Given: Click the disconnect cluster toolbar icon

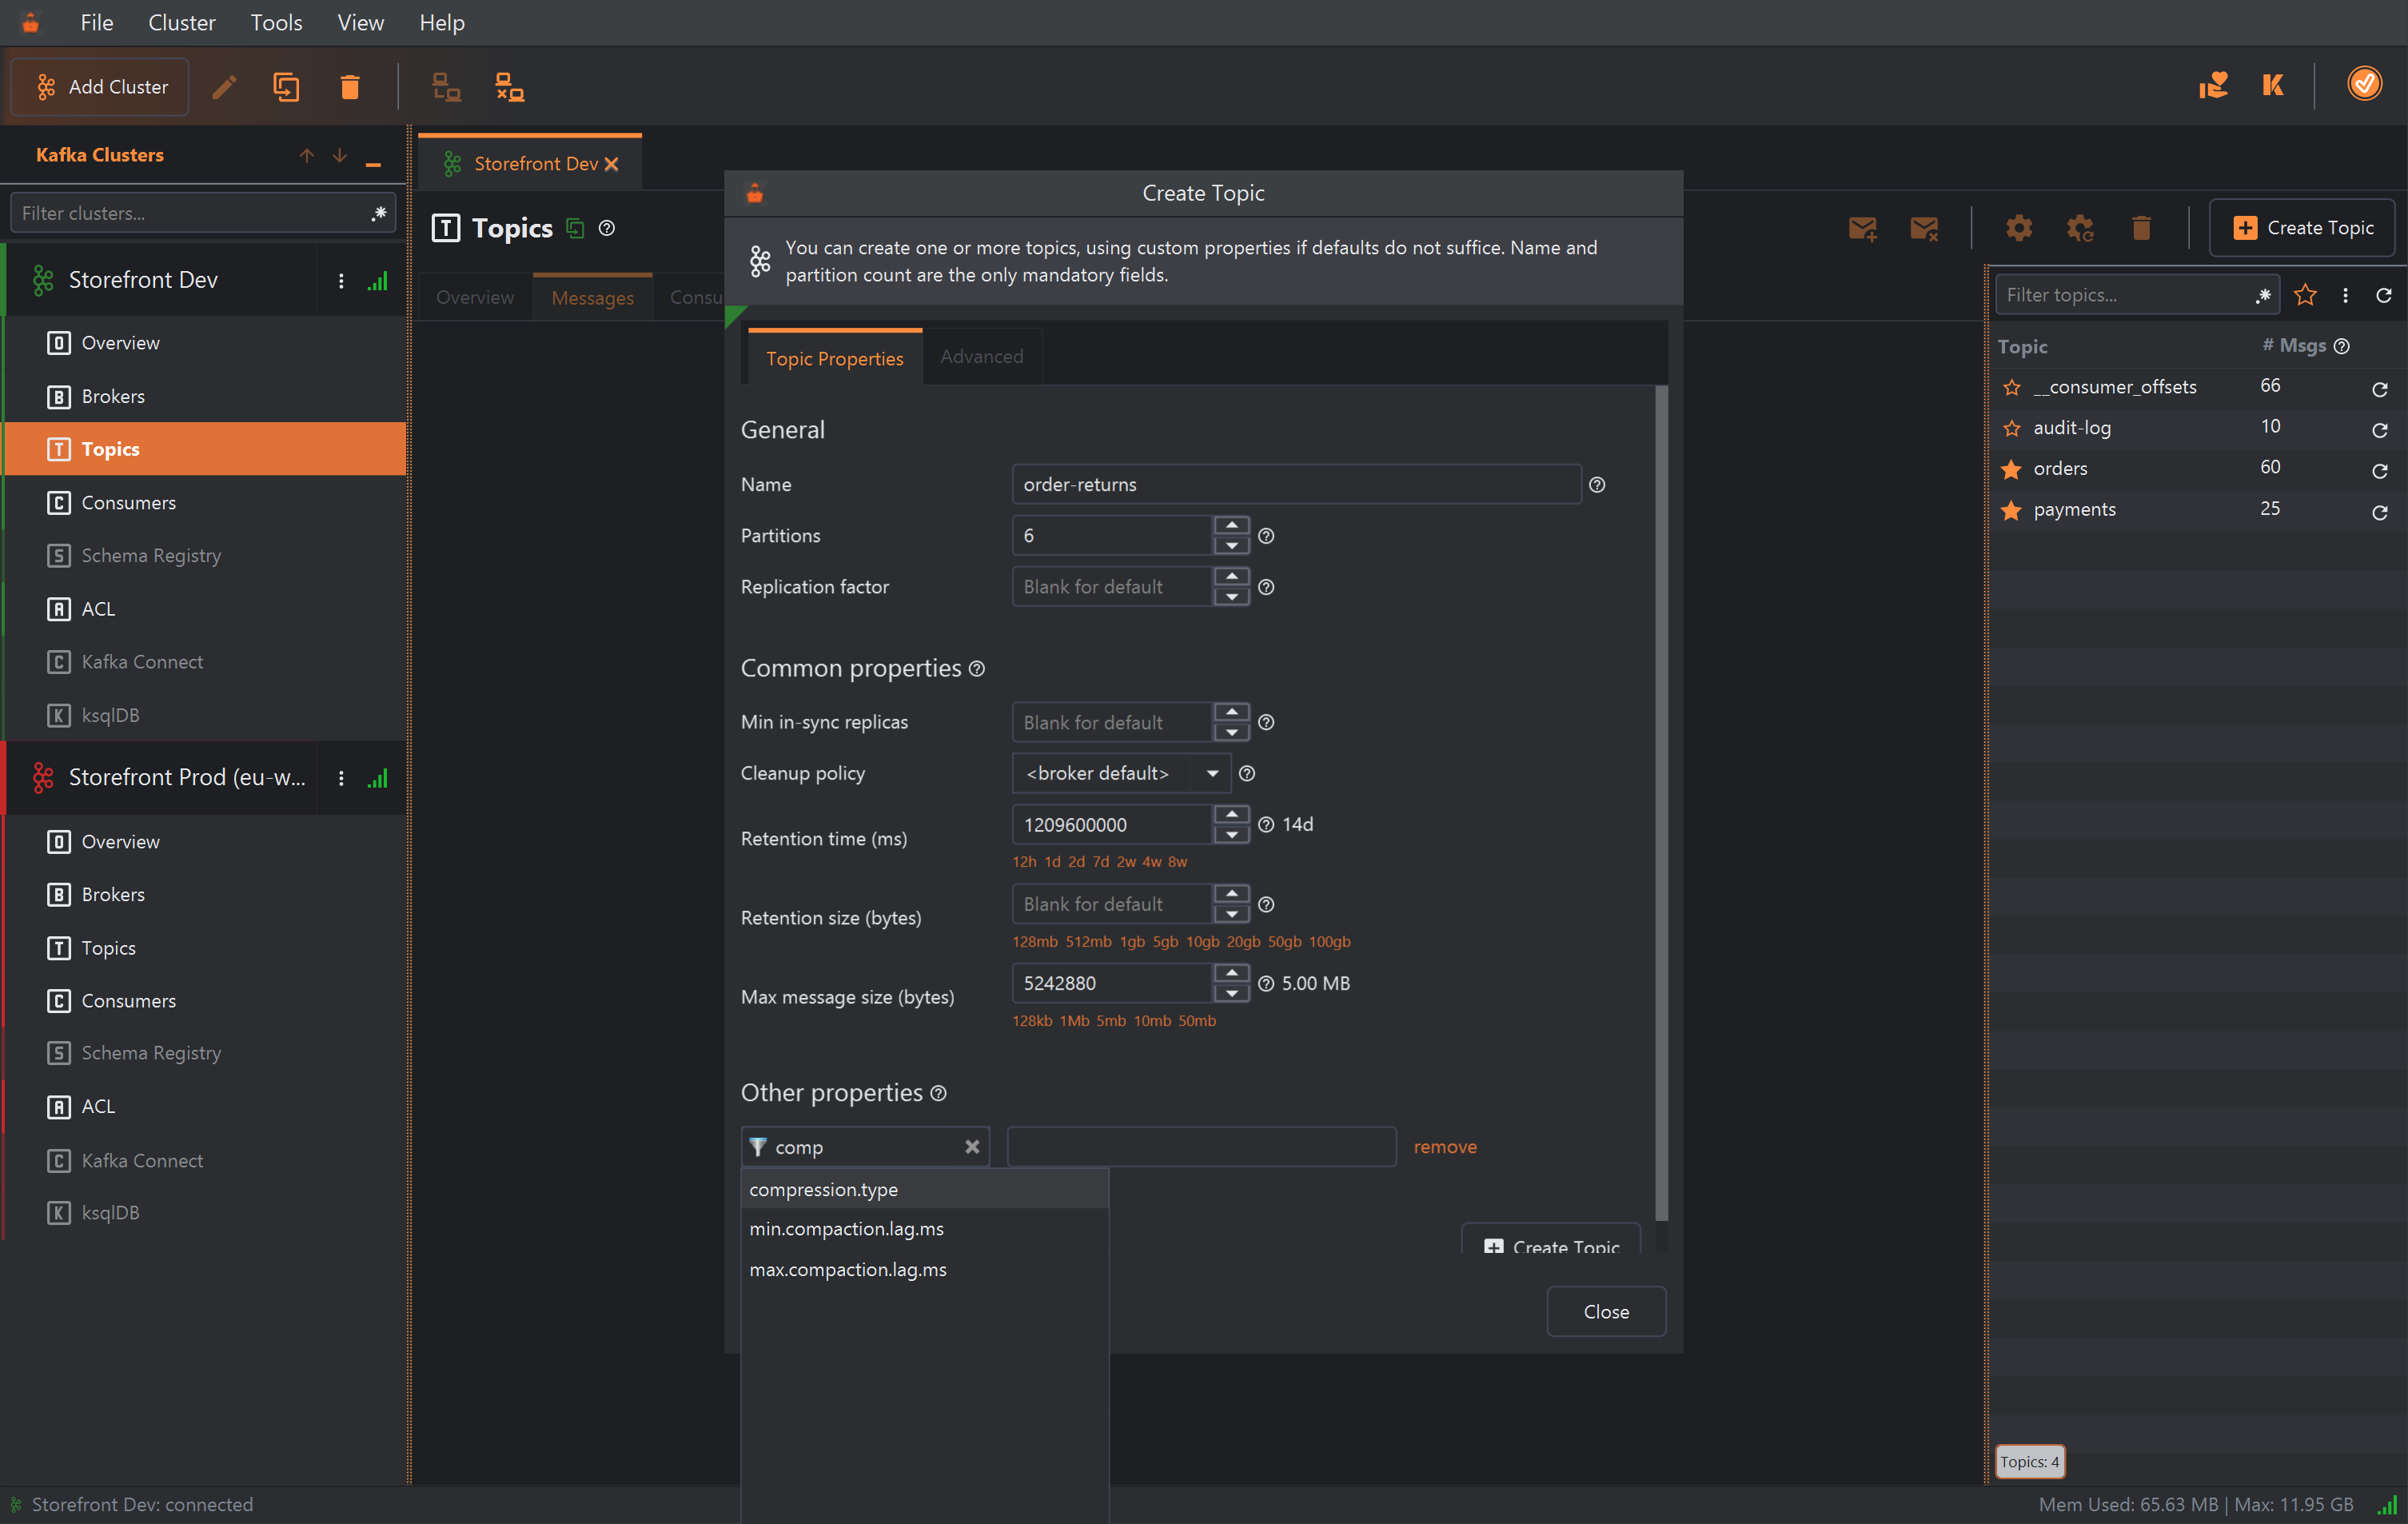Looking at the screenshot, I should (510, 87).
